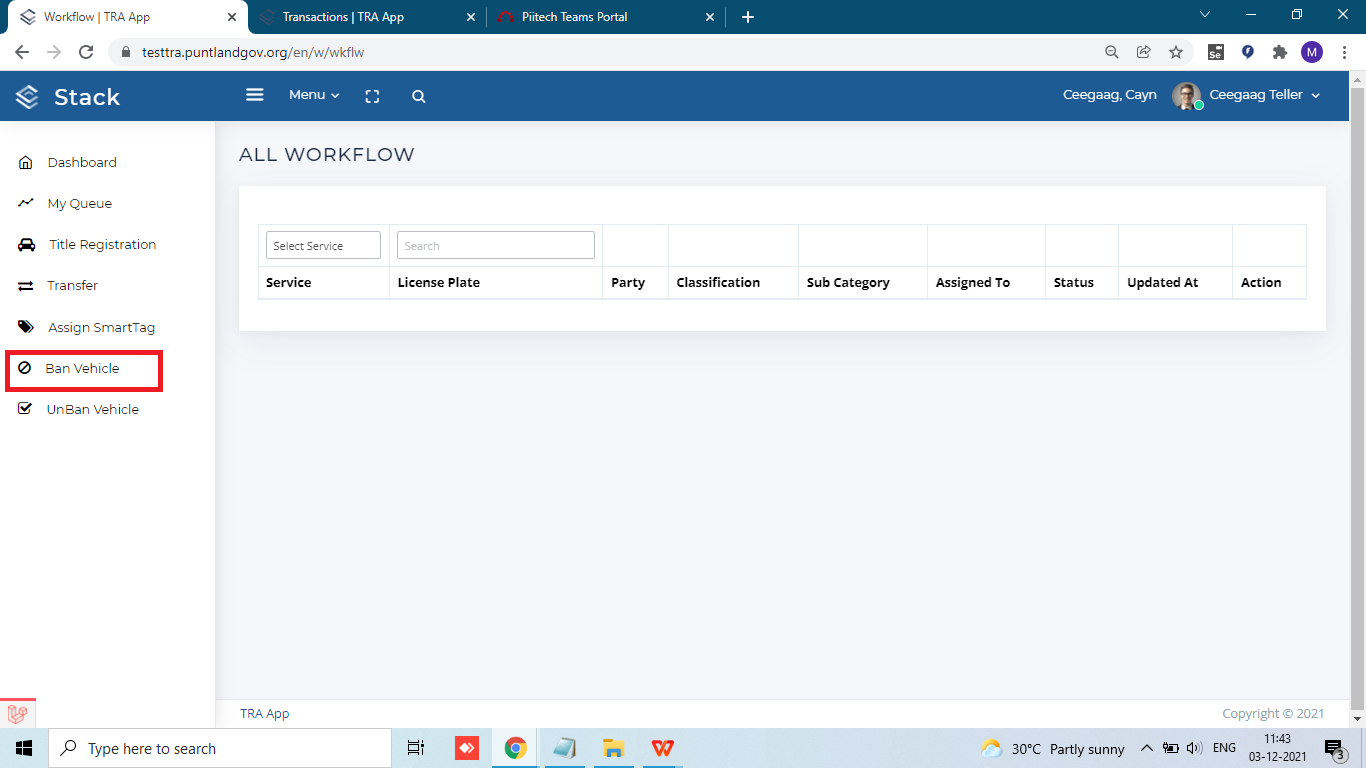Click the License Plate column header
The width and height of the screenshot is (1366, 768).
(x=438, y=283)
